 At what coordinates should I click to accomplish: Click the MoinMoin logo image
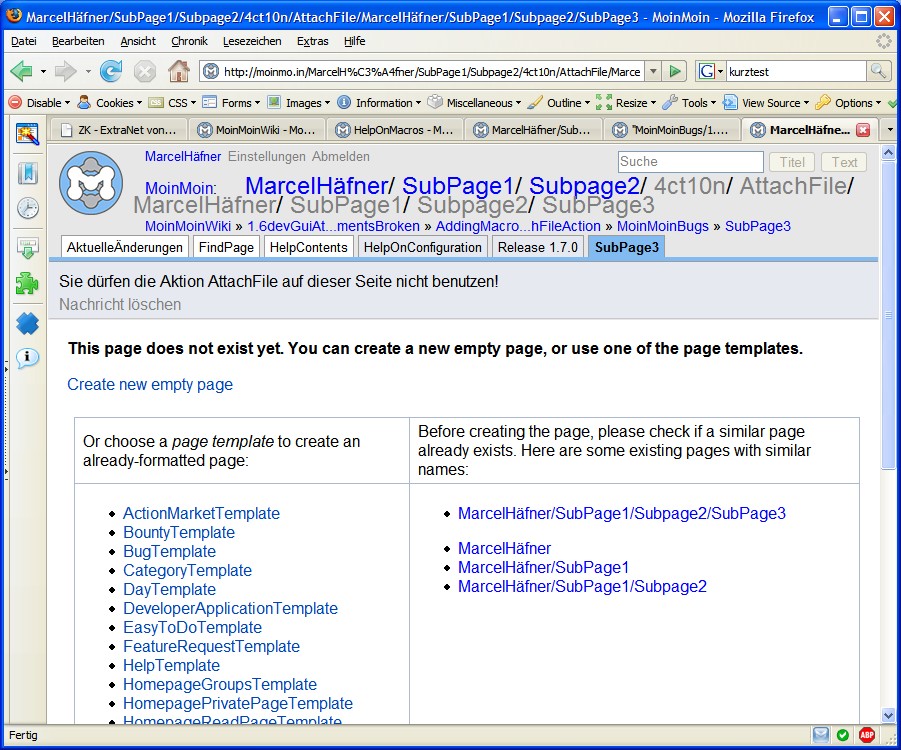point(91,183)
